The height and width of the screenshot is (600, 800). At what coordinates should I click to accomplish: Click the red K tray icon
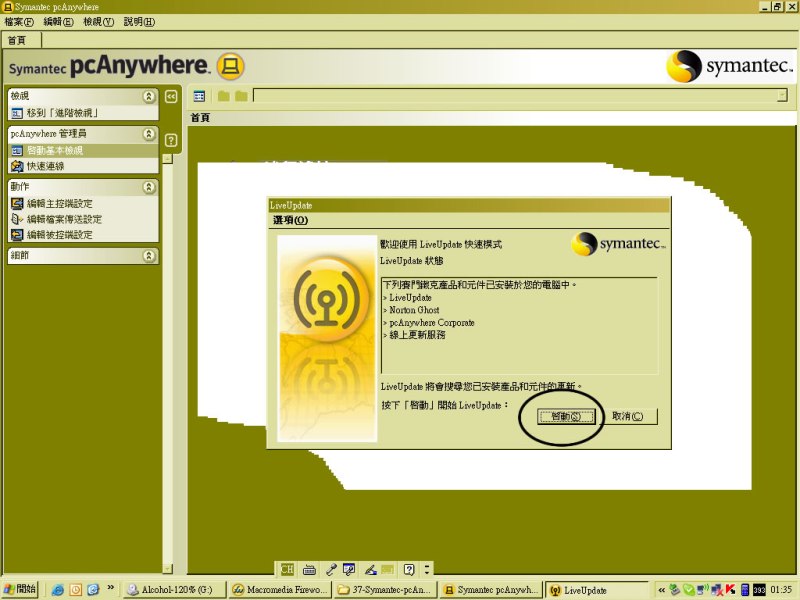coord(730,590)
